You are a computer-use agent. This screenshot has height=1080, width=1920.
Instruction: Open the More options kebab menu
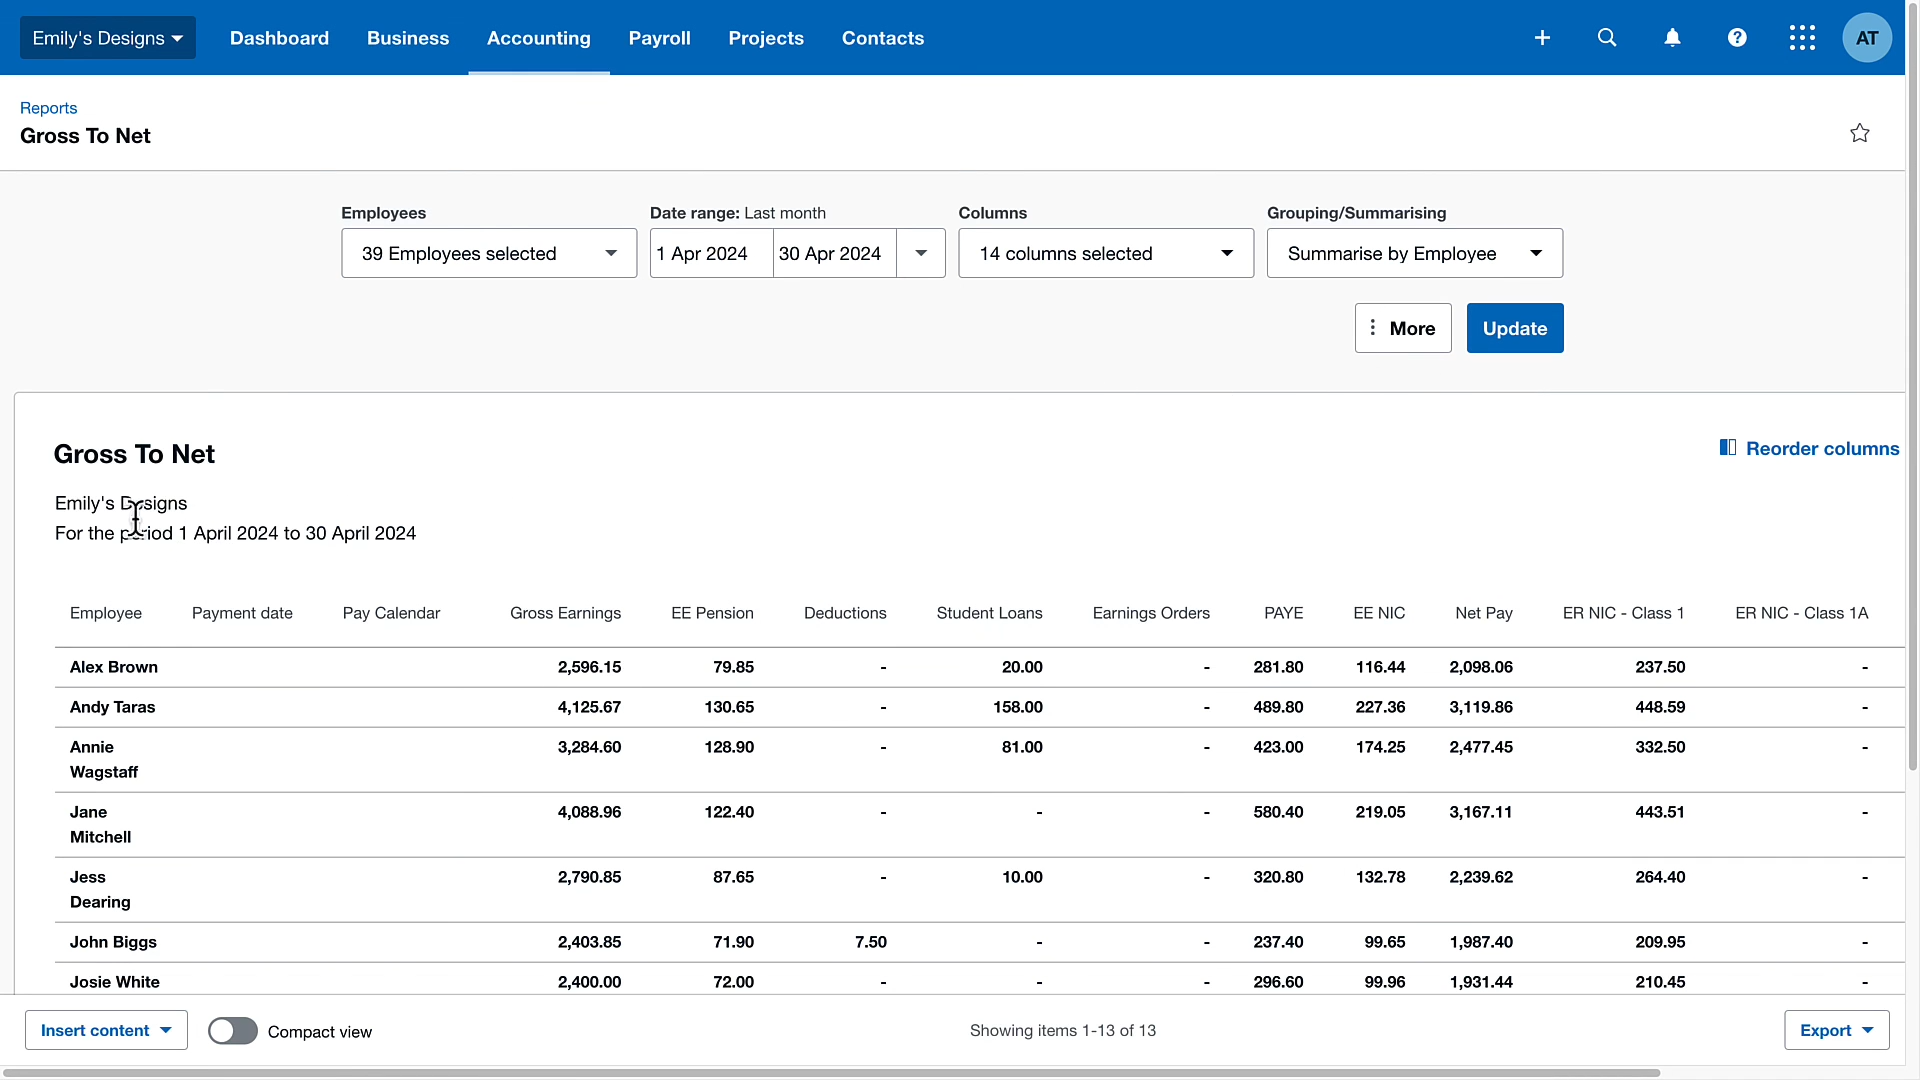pyautogui.click(x=1402, y=328)
